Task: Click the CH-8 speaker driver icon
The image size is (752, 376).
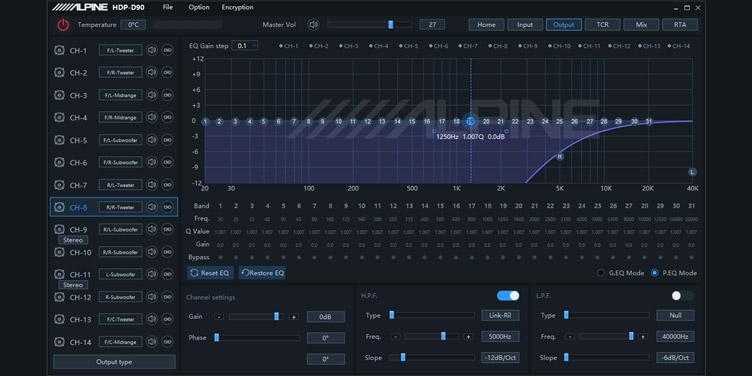Action: 59,207
